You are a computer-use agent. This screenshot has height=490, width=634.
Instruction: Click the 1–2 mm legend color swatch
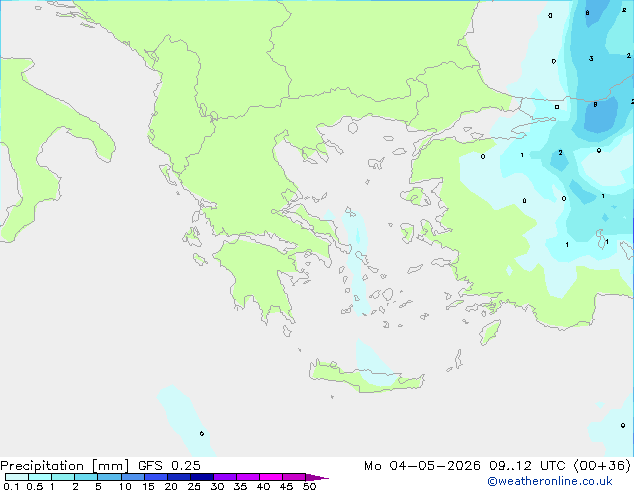click(63, 477)
